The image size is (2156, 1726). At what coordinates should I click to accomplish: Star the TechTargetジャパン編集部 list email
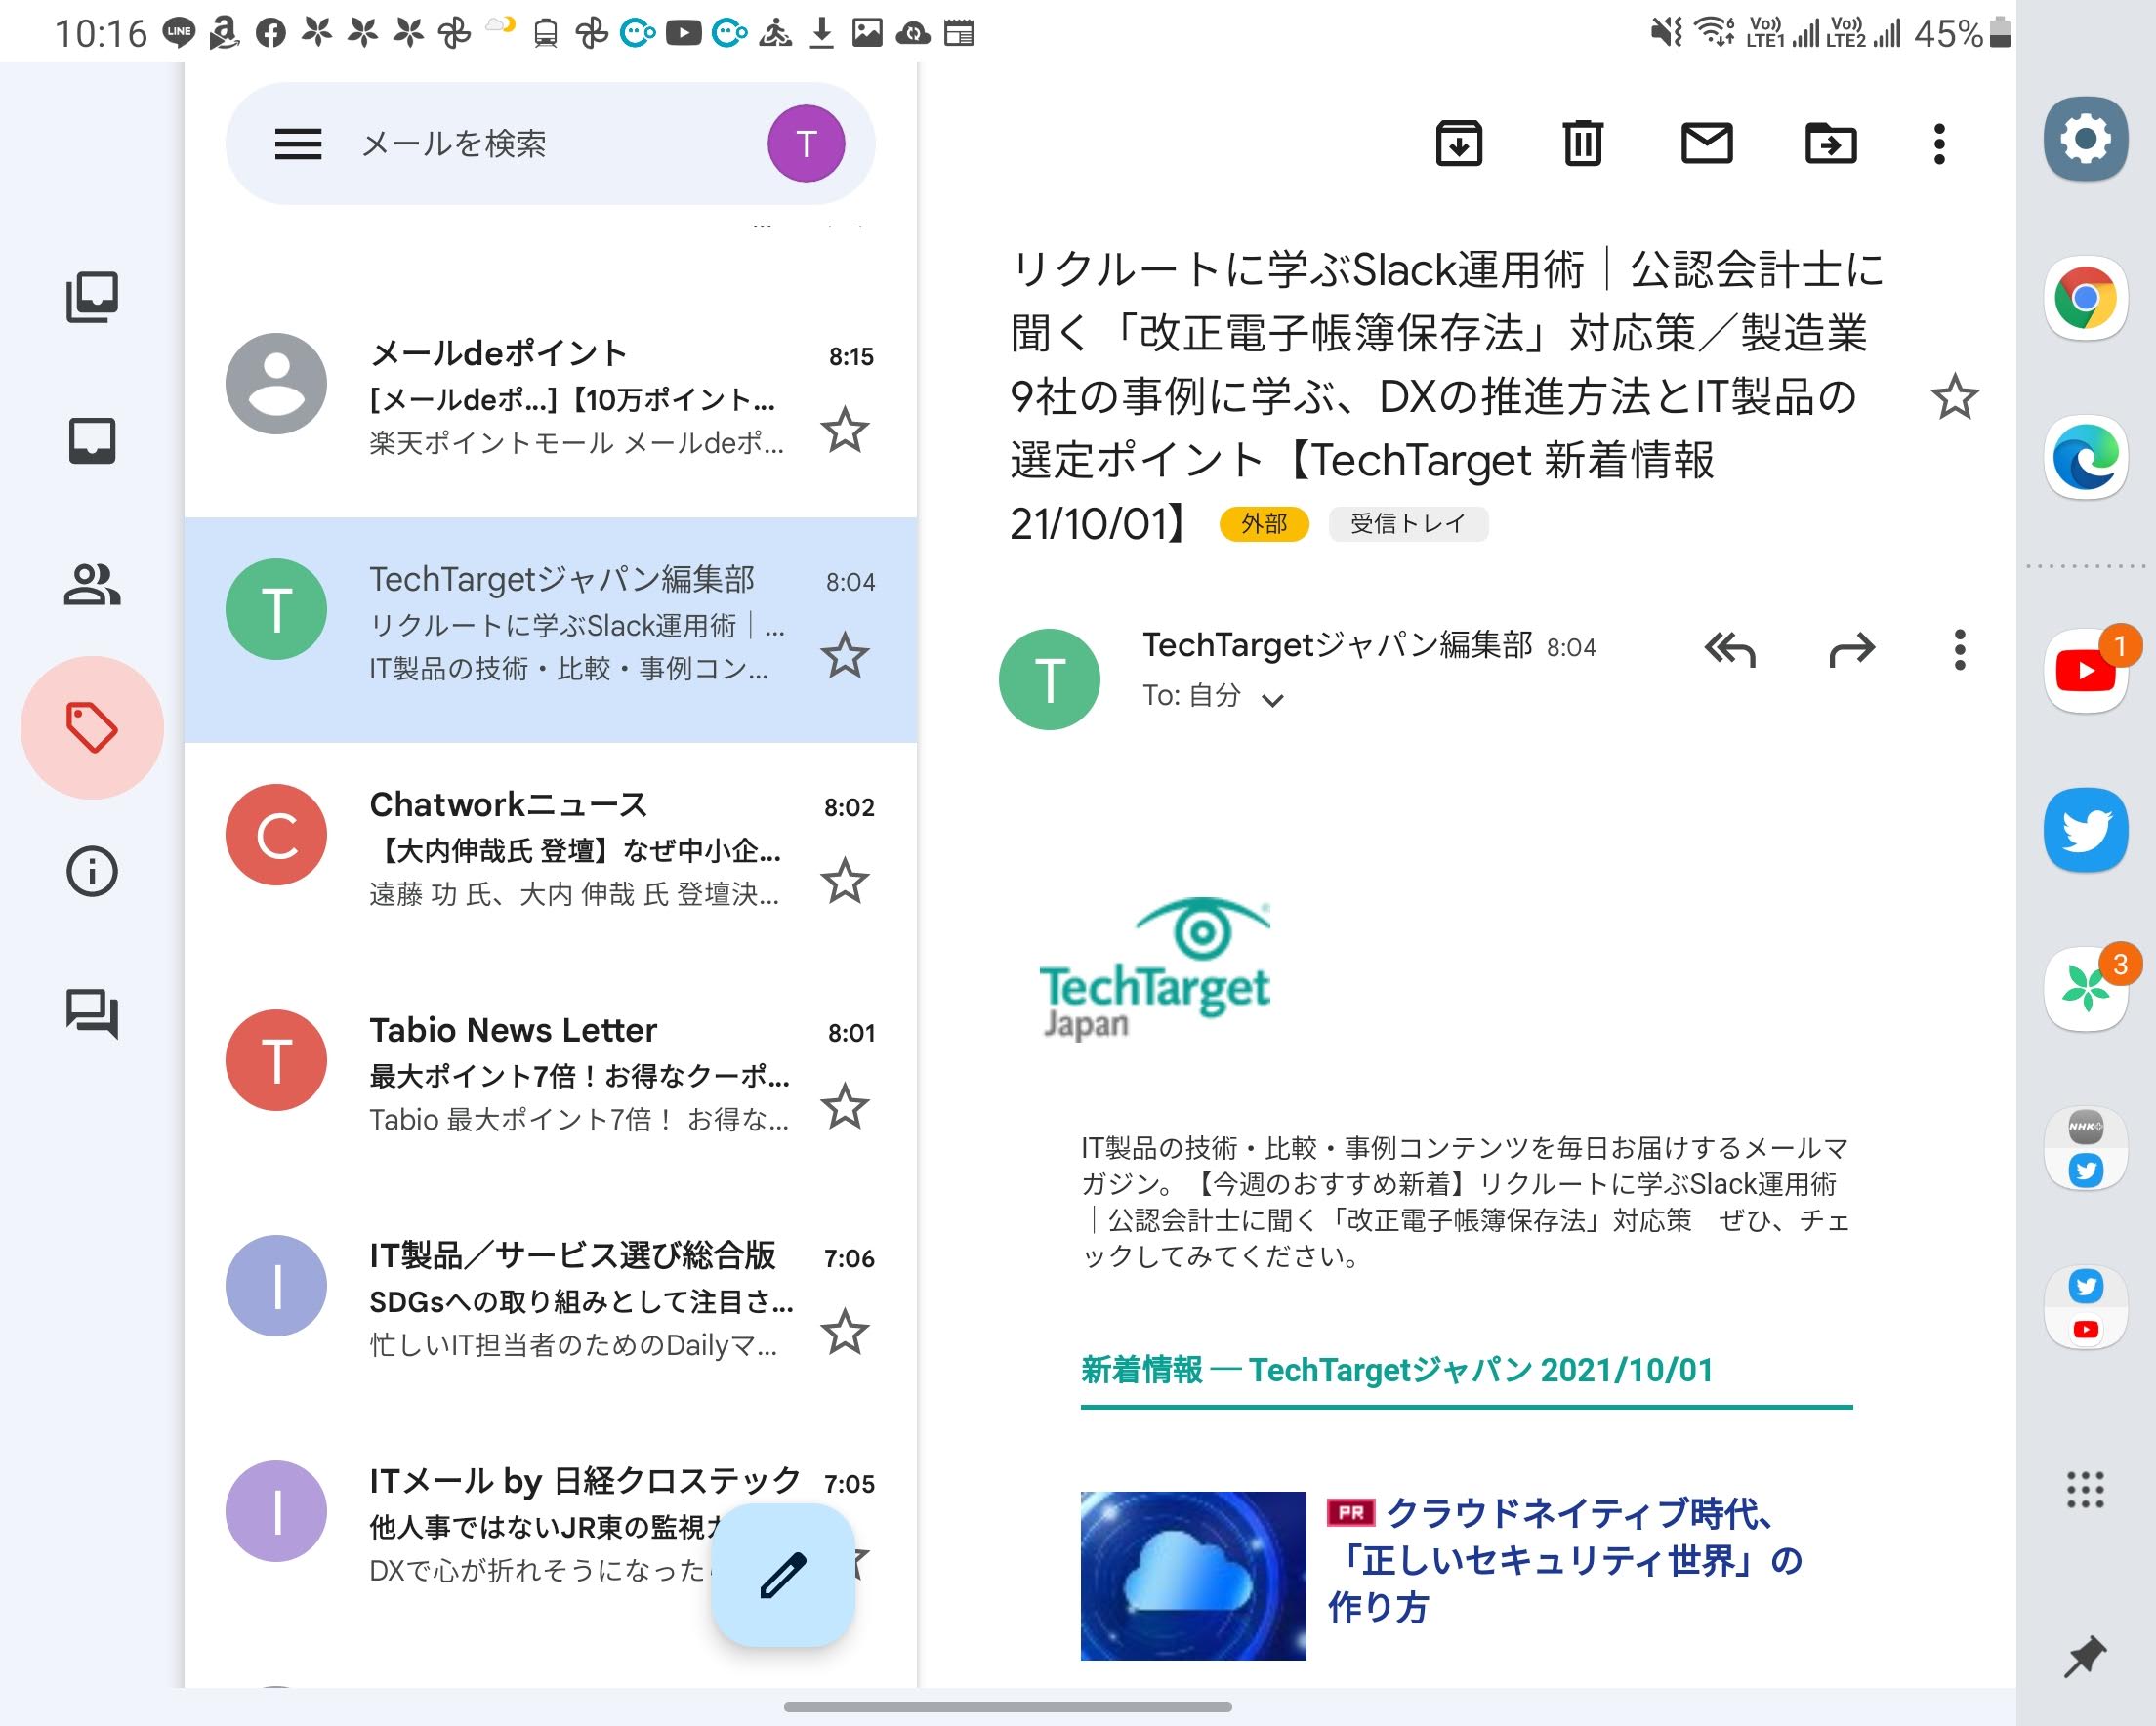tap(845, 655)
